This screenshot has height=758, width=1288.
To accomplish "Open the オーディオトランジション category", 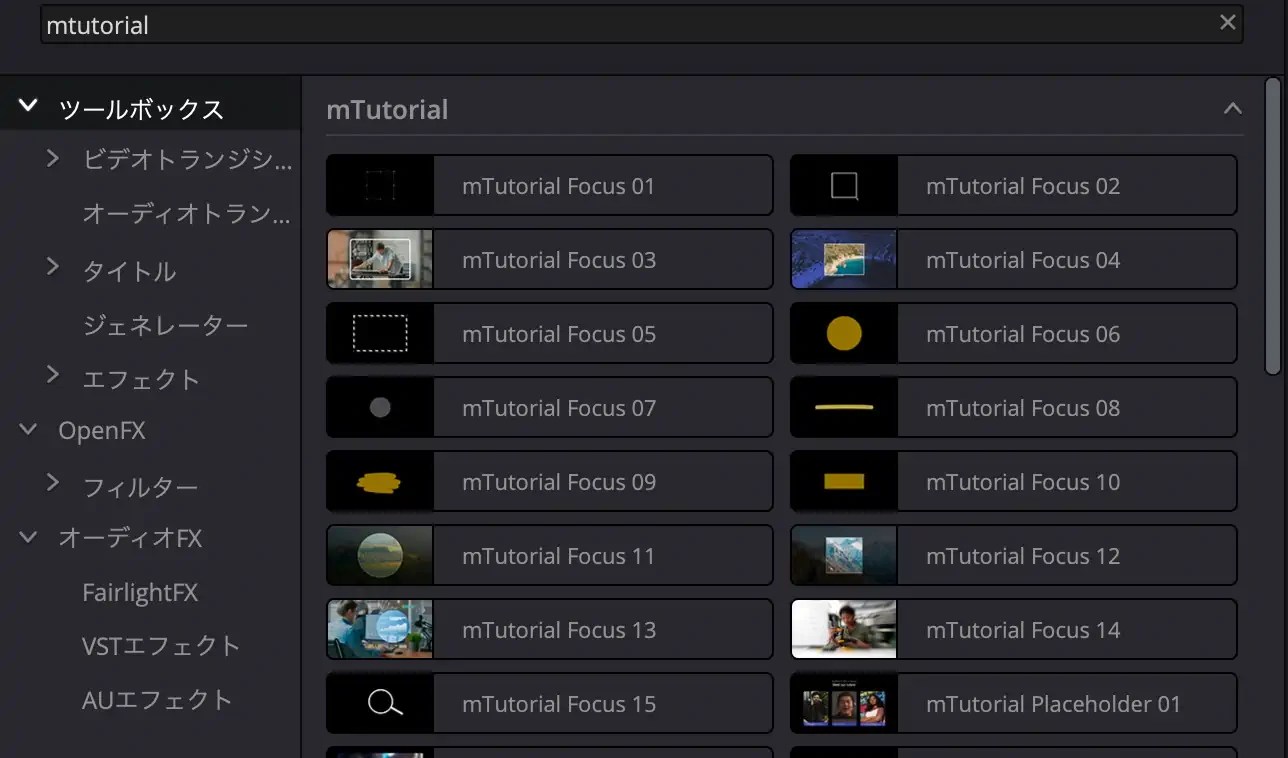I will (186, 213).
